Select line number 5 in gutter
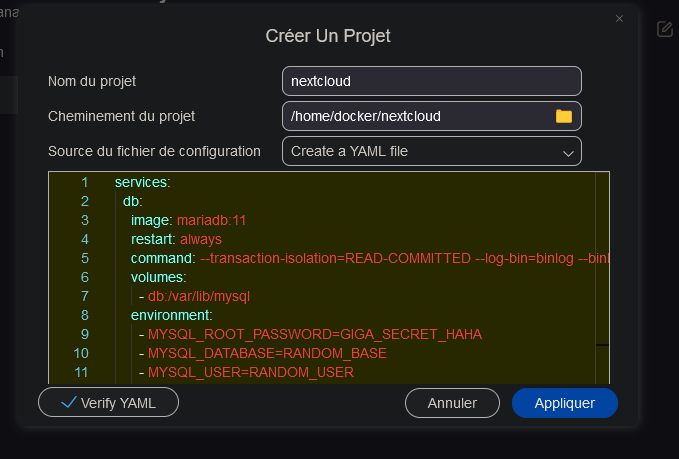The height and width of the screenshot is (459, 679). click(85, 259)
